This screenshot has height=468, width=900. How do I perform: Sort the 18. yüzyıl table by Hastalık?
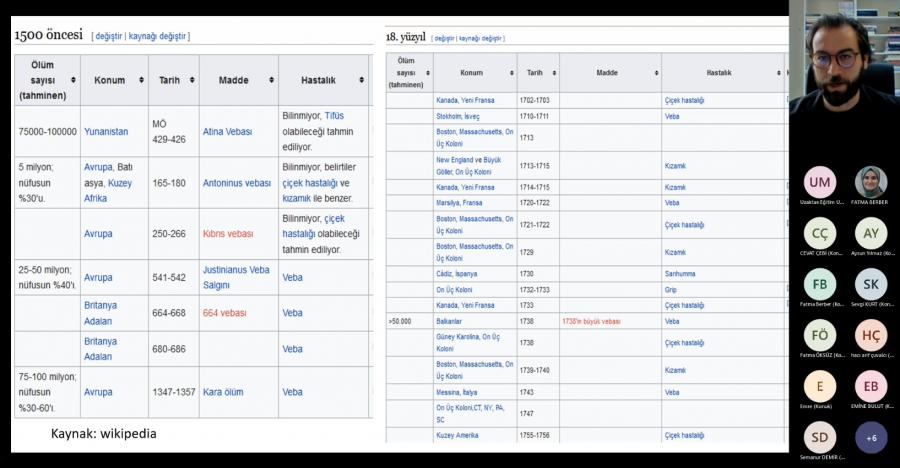coord(776,73)
